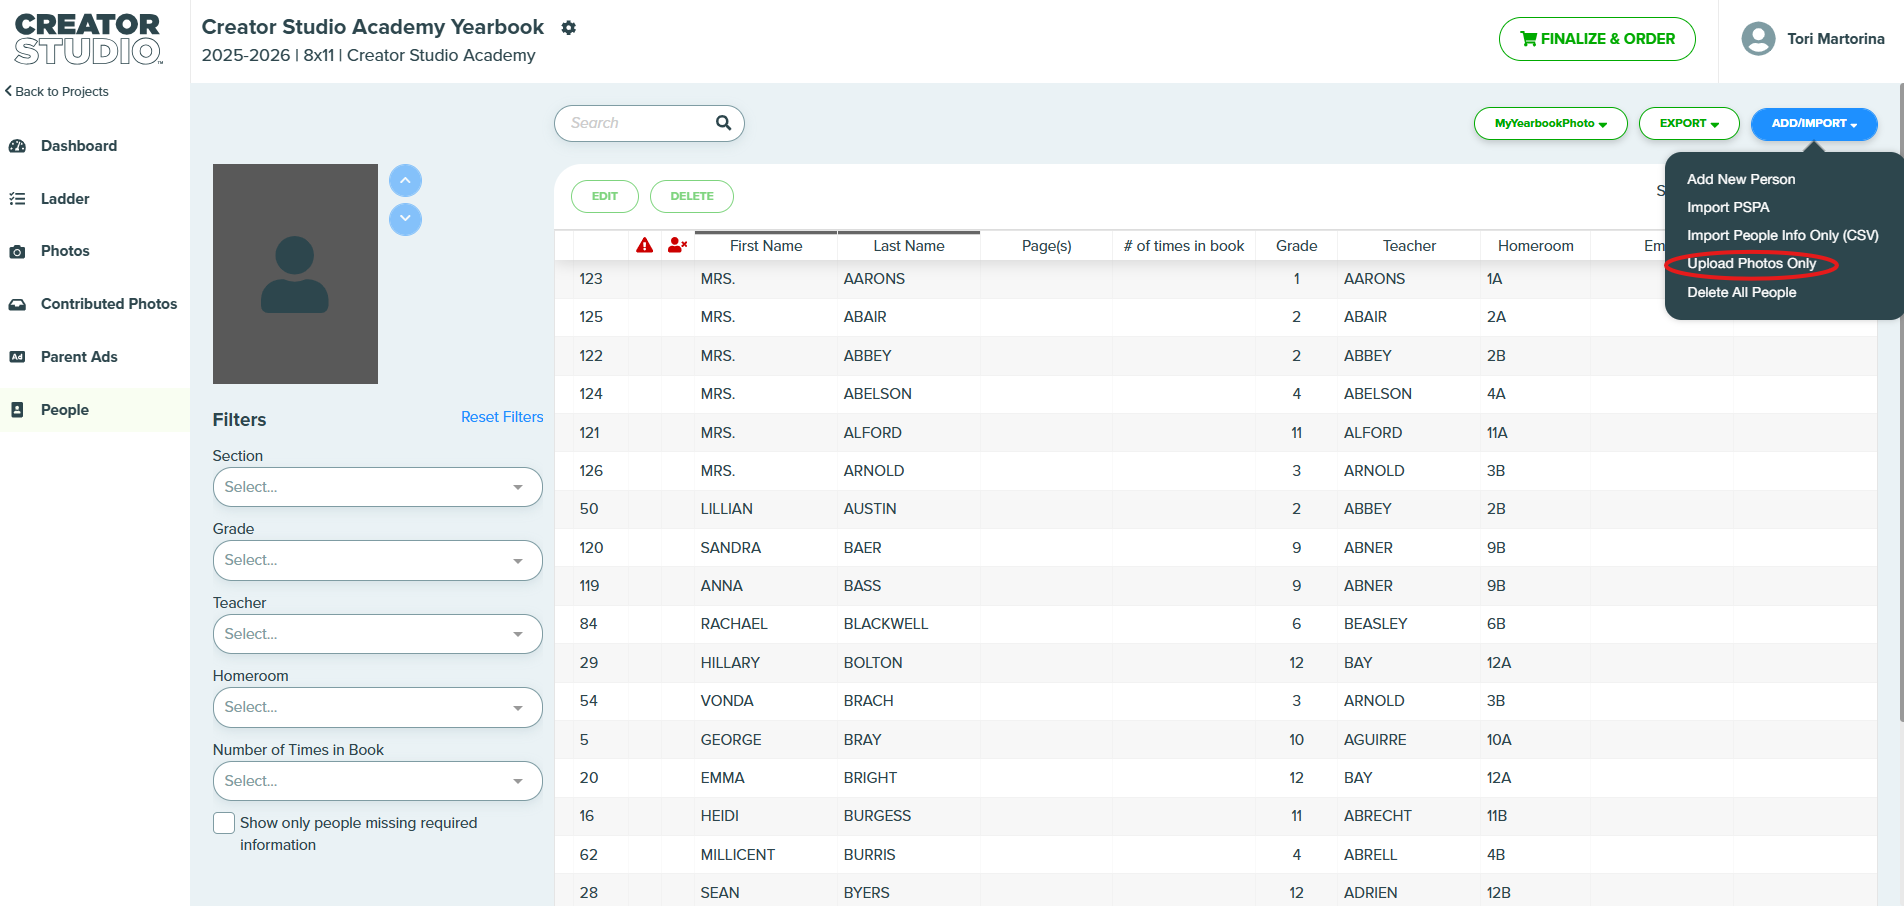This screenshot has width=1904, height=906.
Task: Click the Photos camera icon
Action: click(17, 251)
